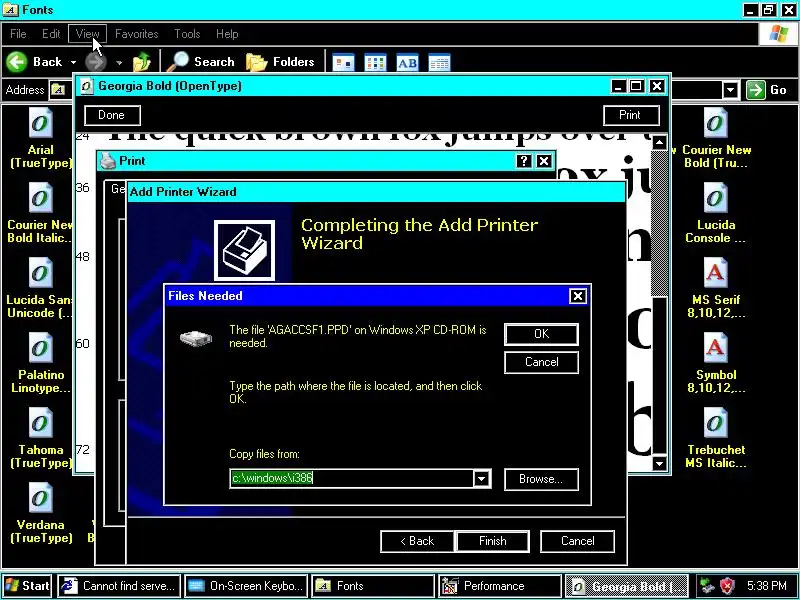The image size is (800, 600).
Task: Open the File menu
Action: (18, 34)
